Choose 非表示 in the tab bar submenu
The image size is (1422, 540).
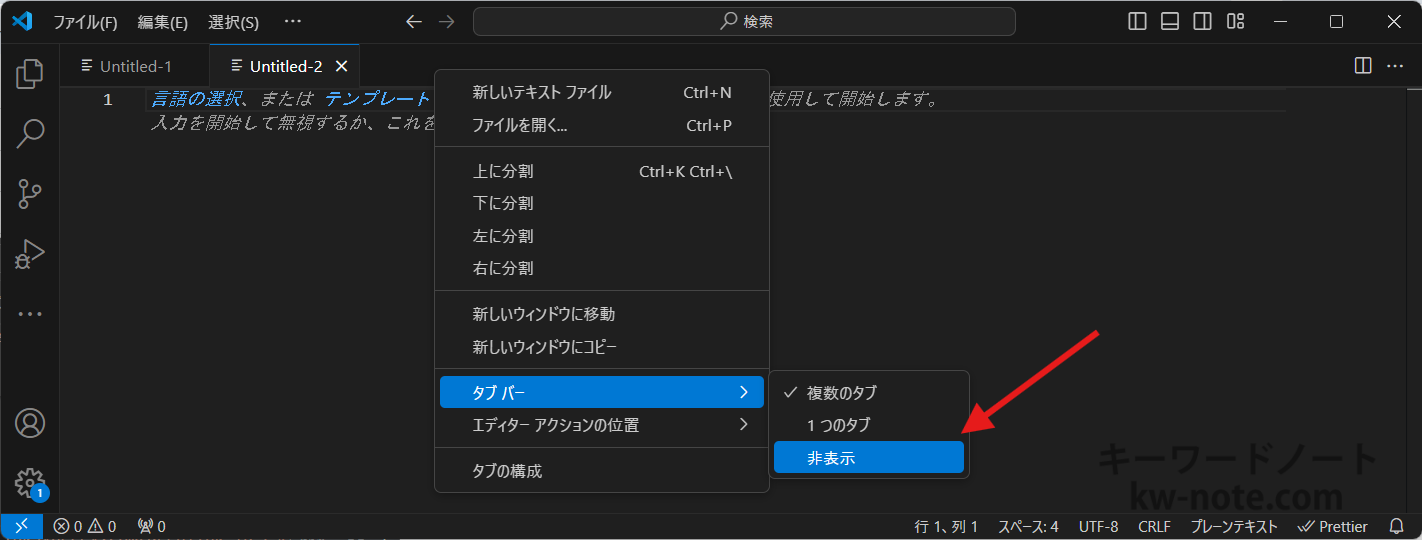point(868,458)
